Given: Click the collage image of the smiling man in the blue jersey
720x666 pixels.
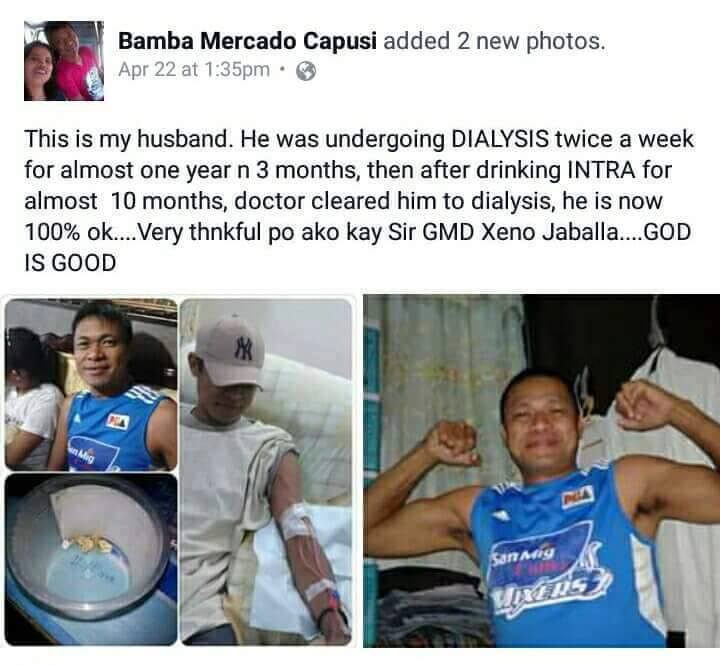Looking at the screenshot, I should click(91, 384).
